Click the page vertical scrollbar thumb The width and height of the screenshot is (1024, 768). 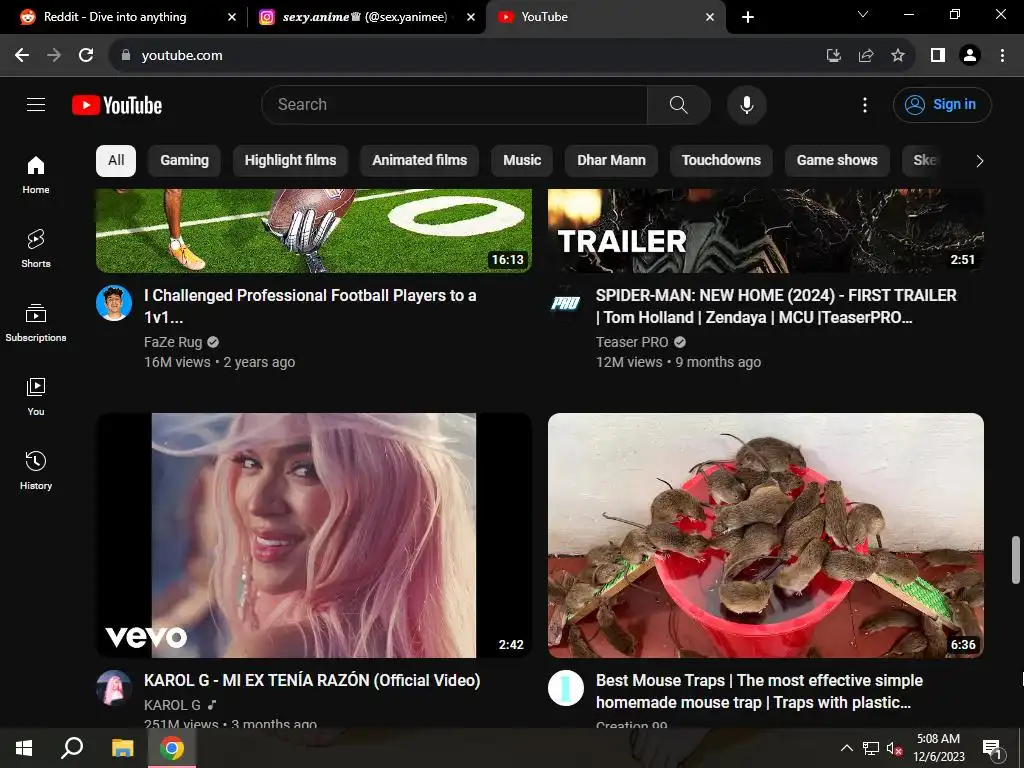point(1016,560)
